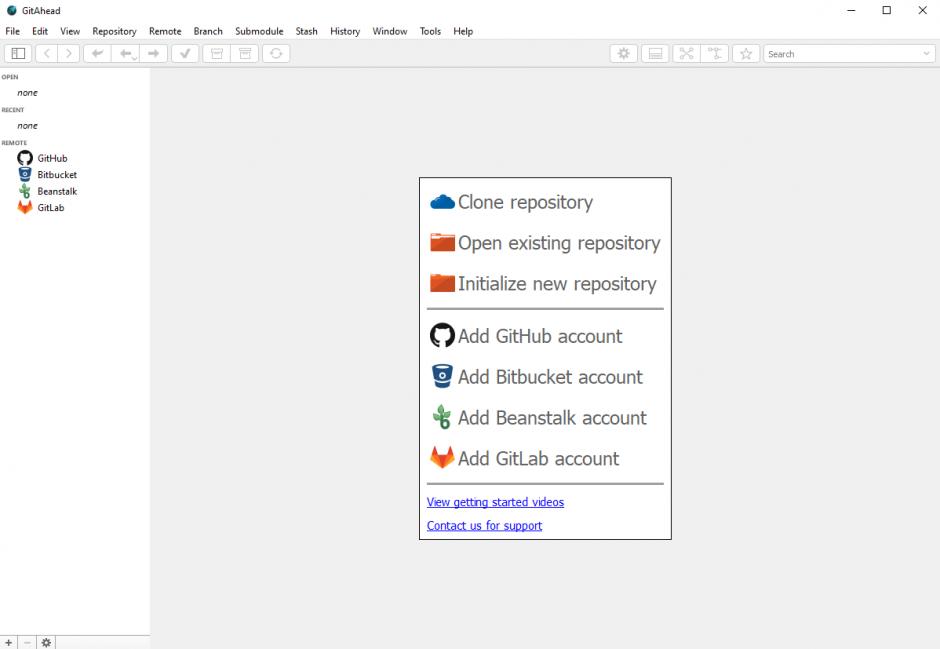Open the Edit menu
The image size is (940, 649).
coord(40,31)
